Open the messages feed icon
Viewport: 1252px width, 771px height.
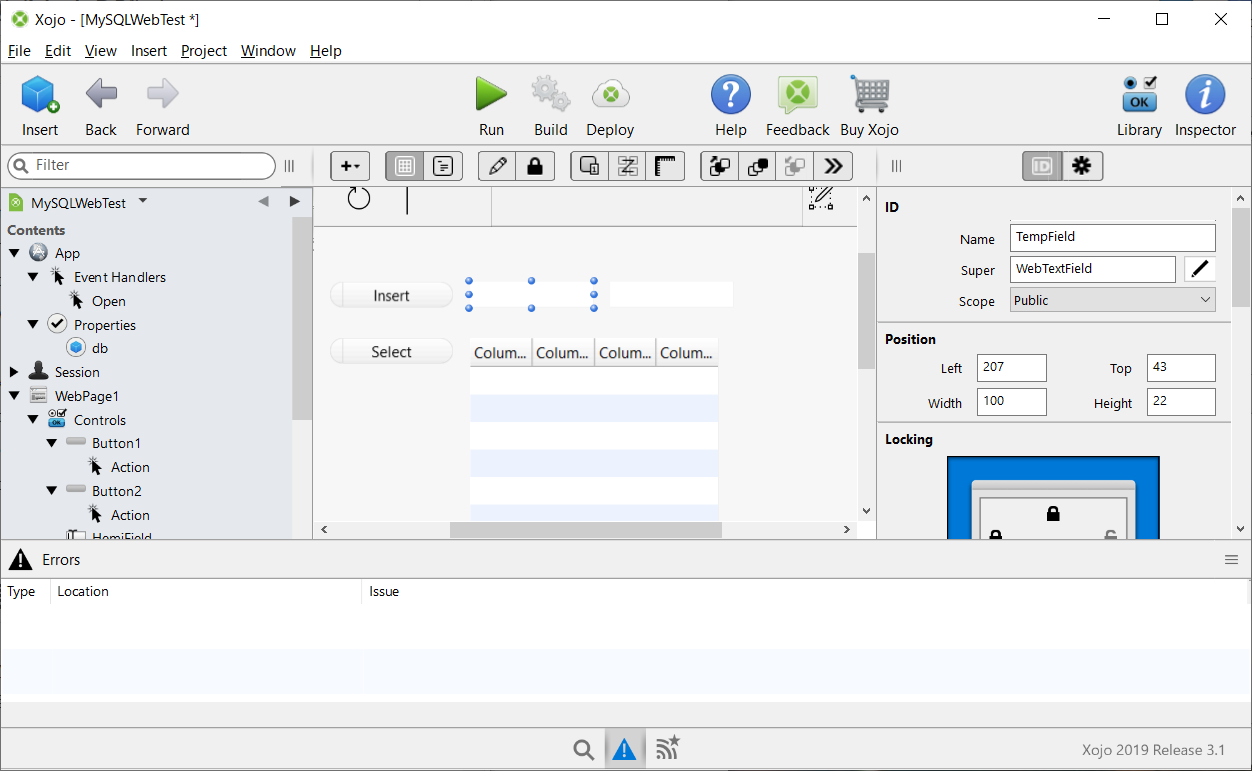(667, 748)
